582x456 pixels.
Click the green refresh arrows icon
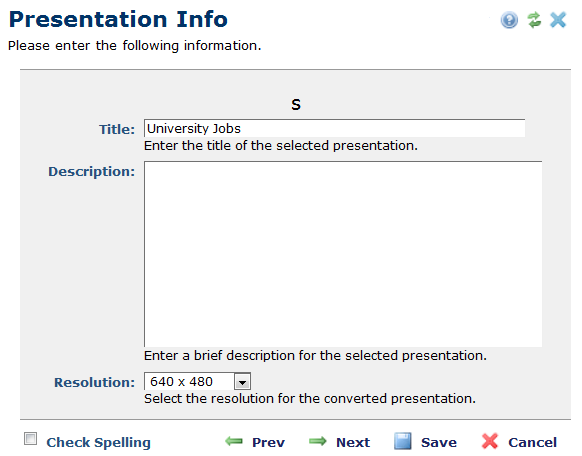point(534,20)
